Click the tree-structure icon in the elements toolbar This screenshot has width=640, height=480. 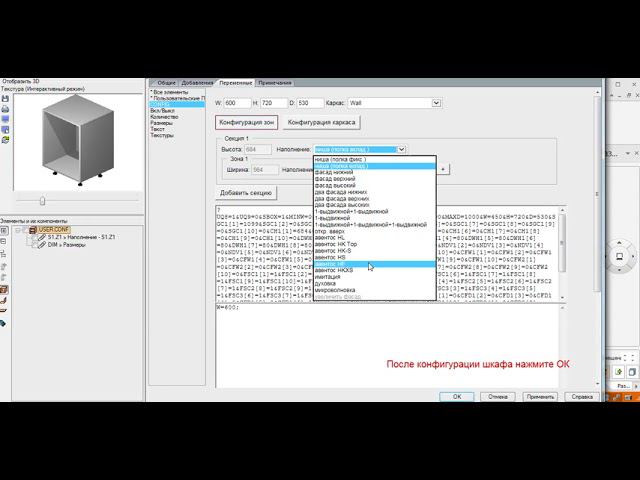(x=4, y=254)
